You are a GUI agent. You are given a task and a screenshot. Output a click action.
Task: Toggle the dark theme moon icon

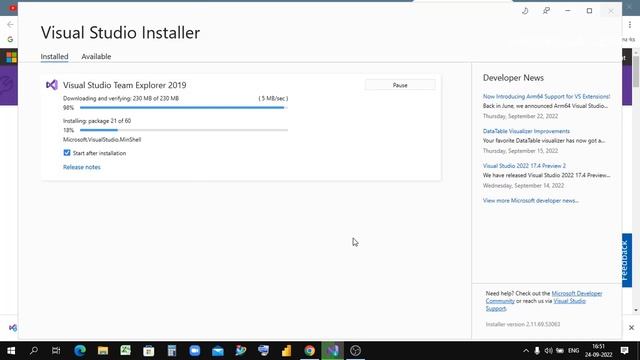click(525, 11)
